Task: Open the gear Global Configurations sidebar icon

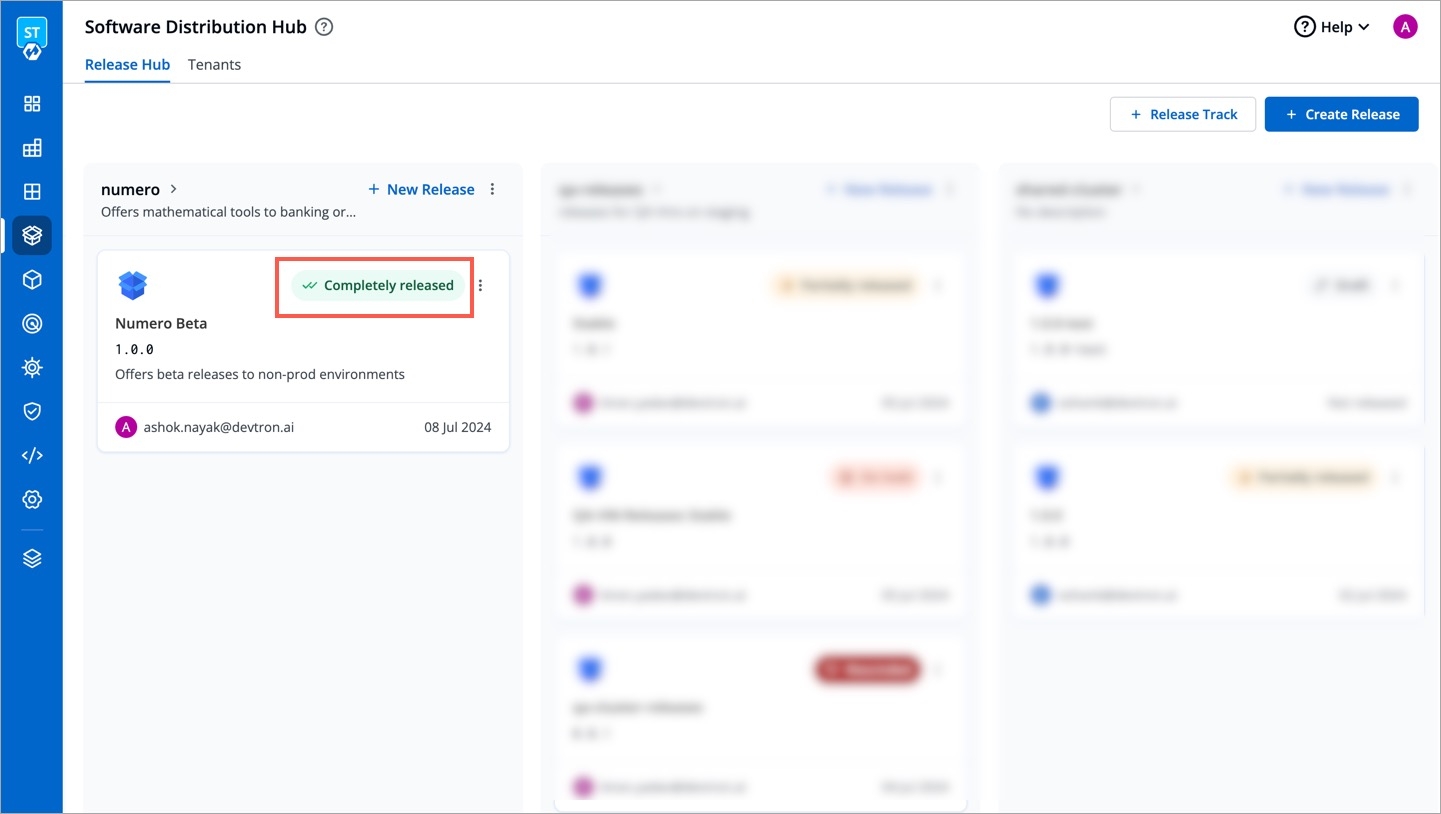Action: click(x=32, y=499)
